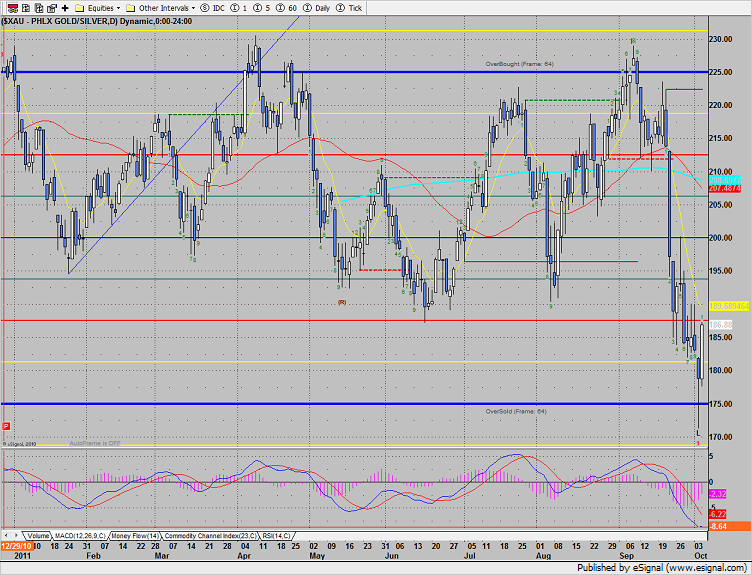Switch symbol via the IDC button
This screenshot has height=575, width=752.
[212, 8]
